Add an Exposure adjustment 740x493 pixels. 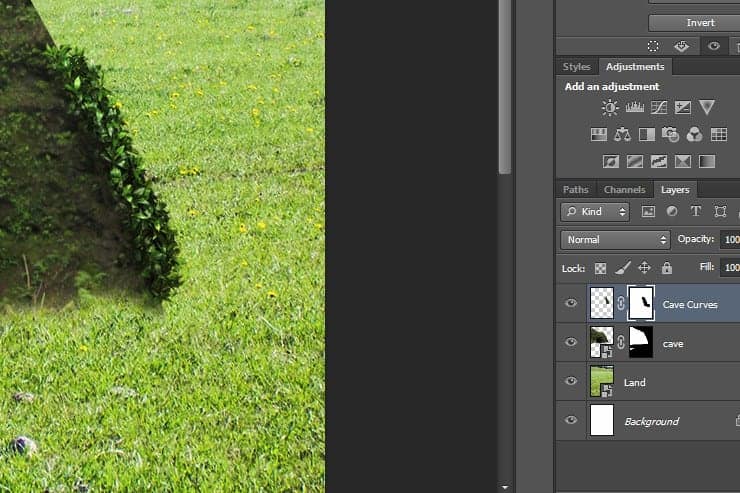coord(682,108)
